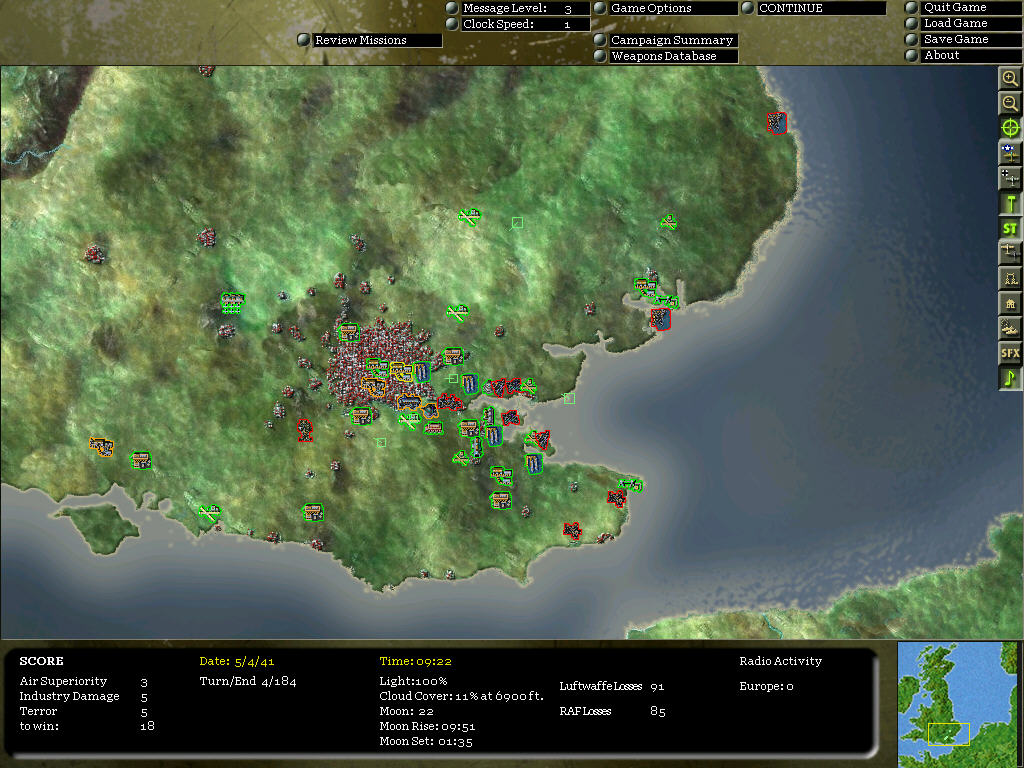Click the round bullet beside Message Level
1024x768 pixels.
451,8
